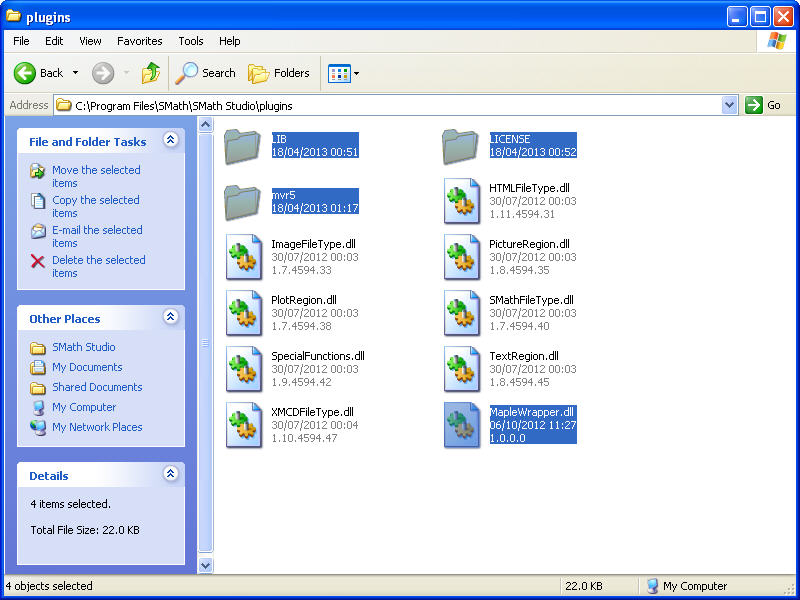The image size is (800, 600).
Task: Select the LIB folder icon
Action: (243, 146)
